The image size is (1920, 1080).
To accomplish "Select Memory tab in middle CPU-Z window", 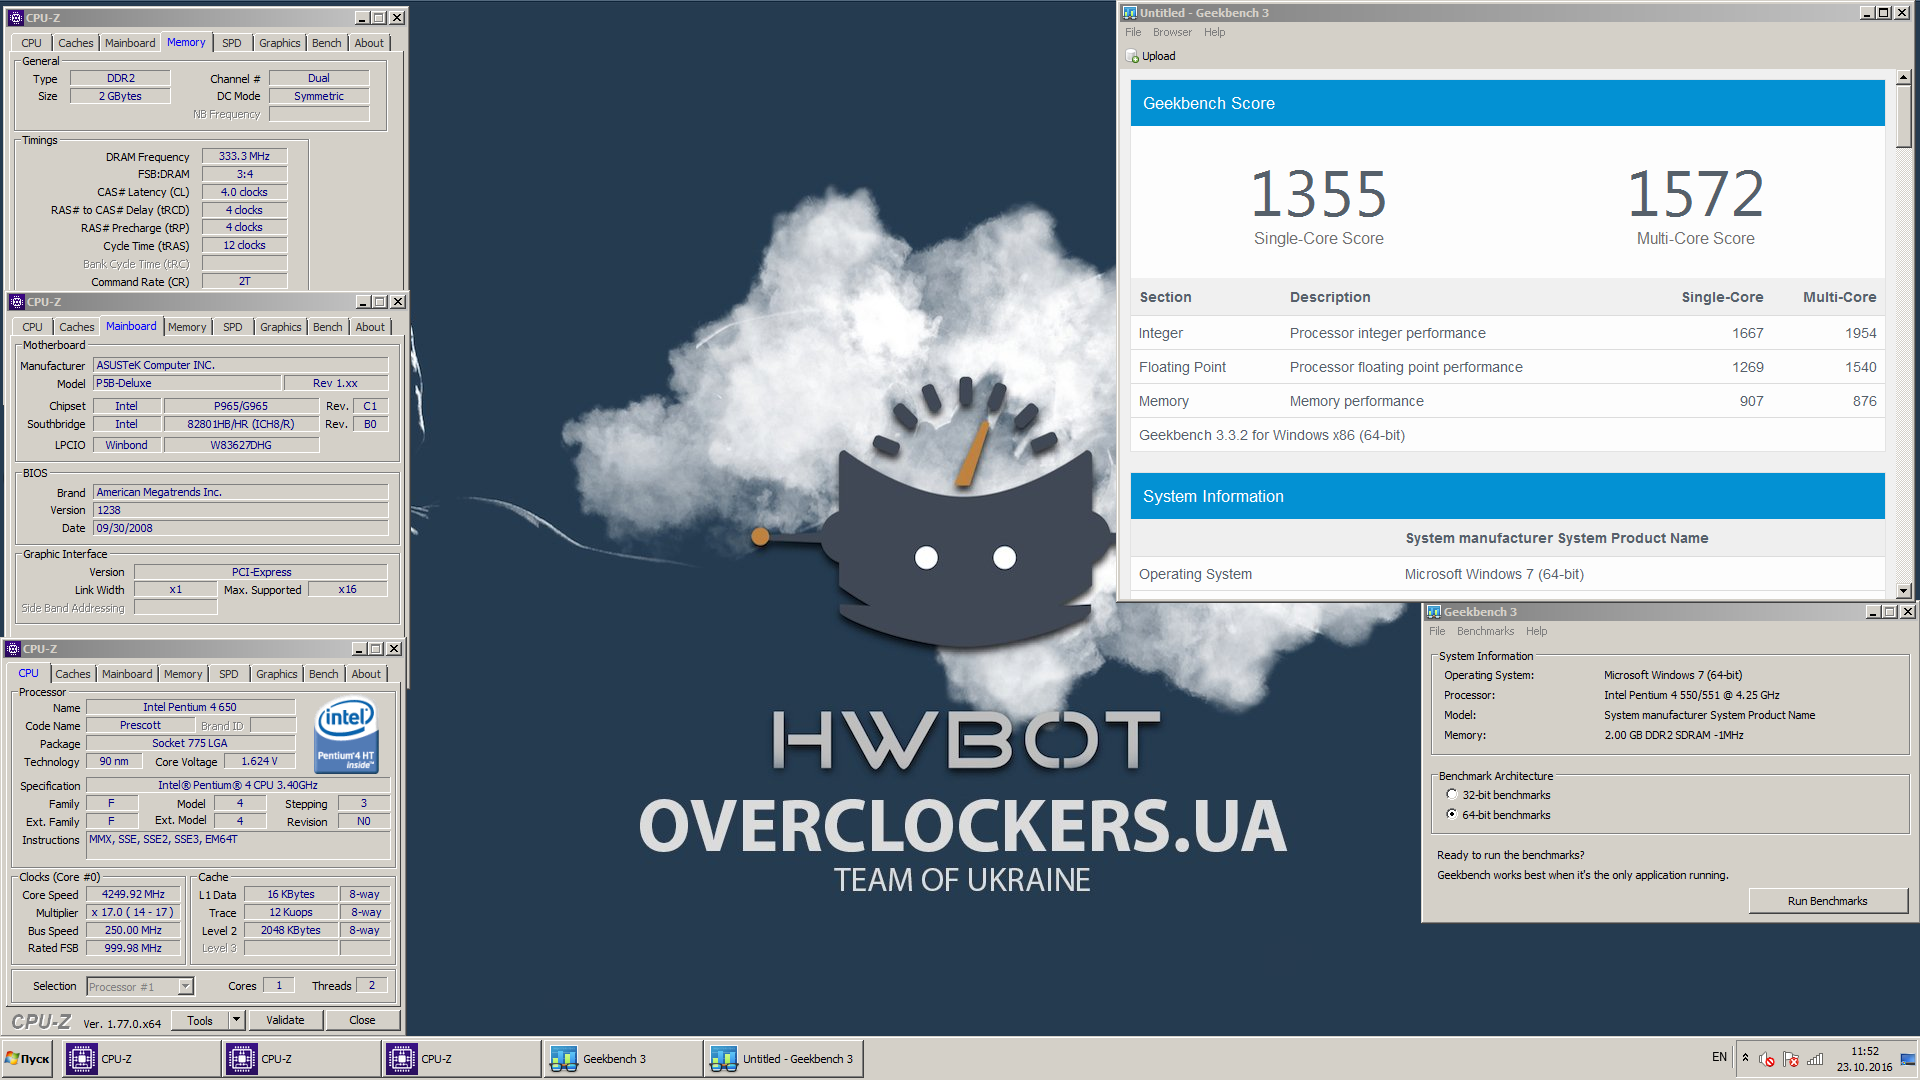I will [x=187, y=327].
